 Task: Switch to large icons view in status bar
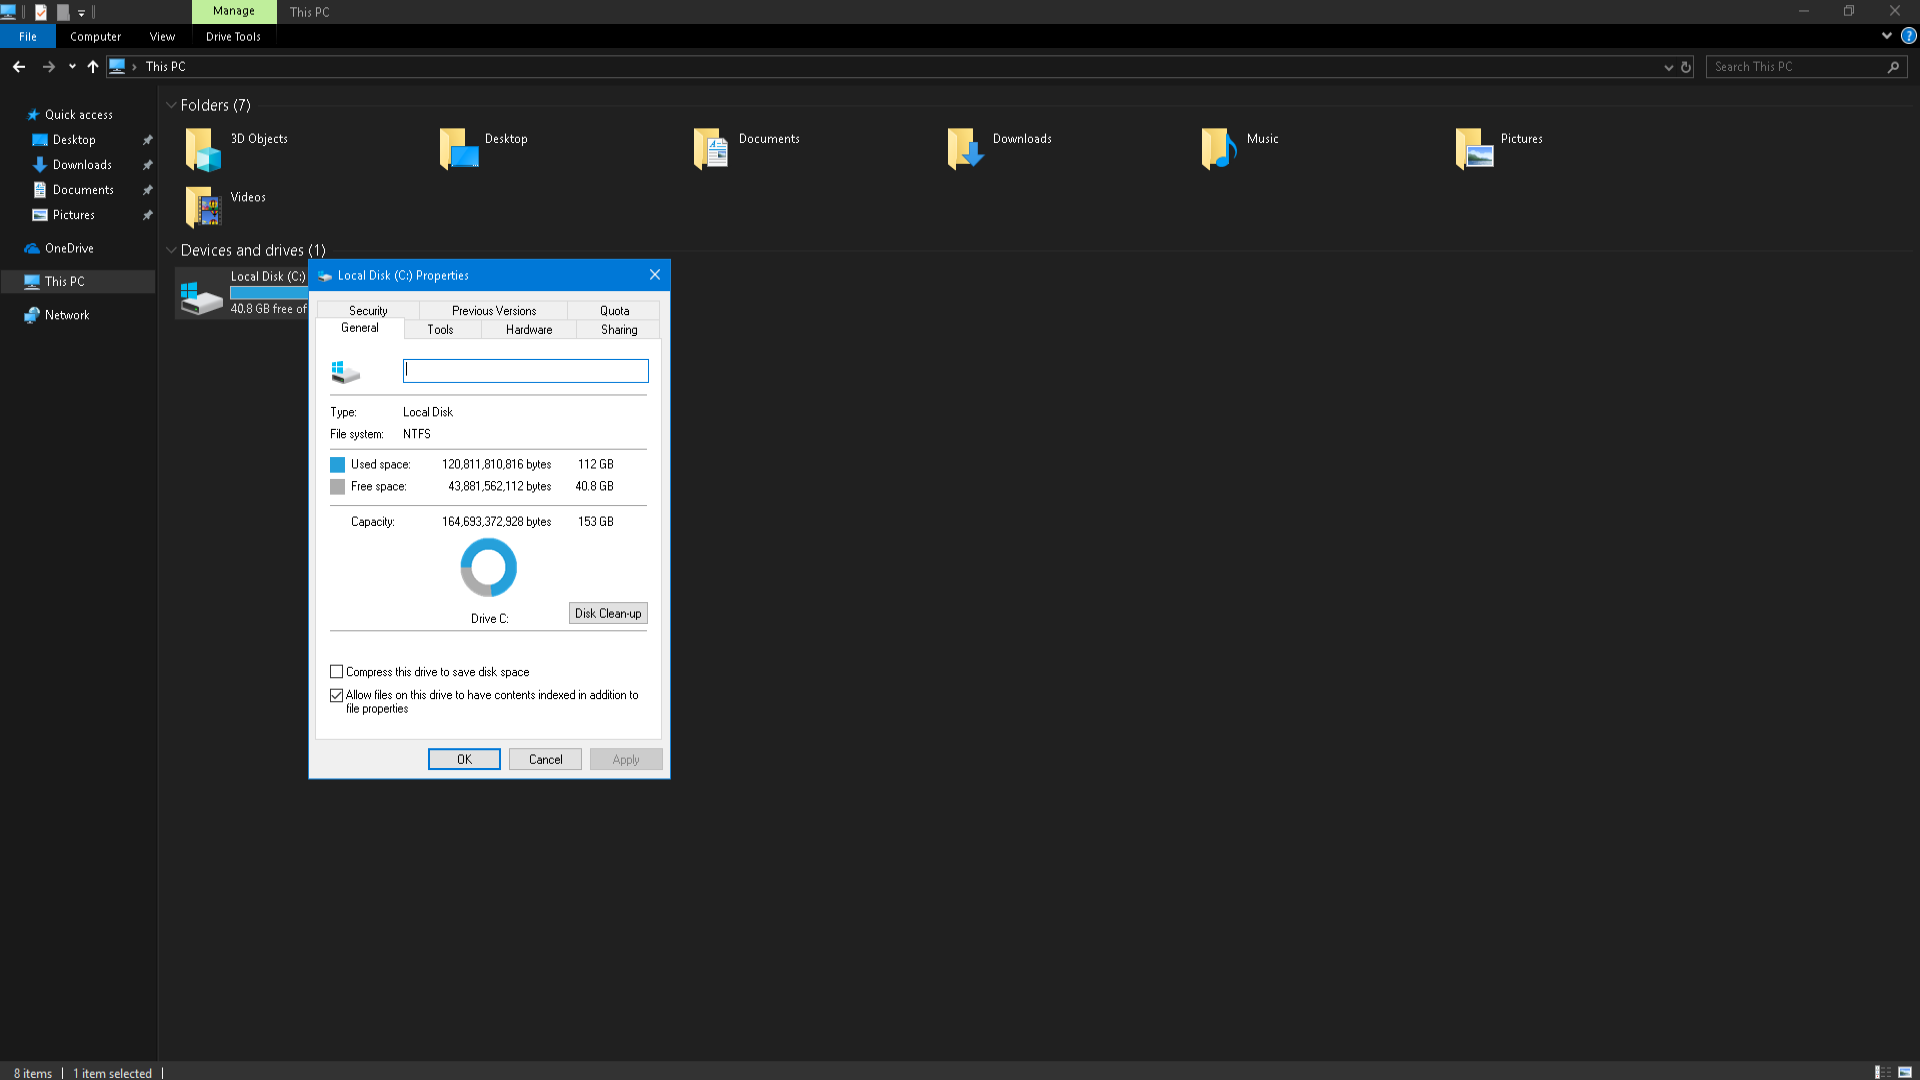tap(1905, 1072)
